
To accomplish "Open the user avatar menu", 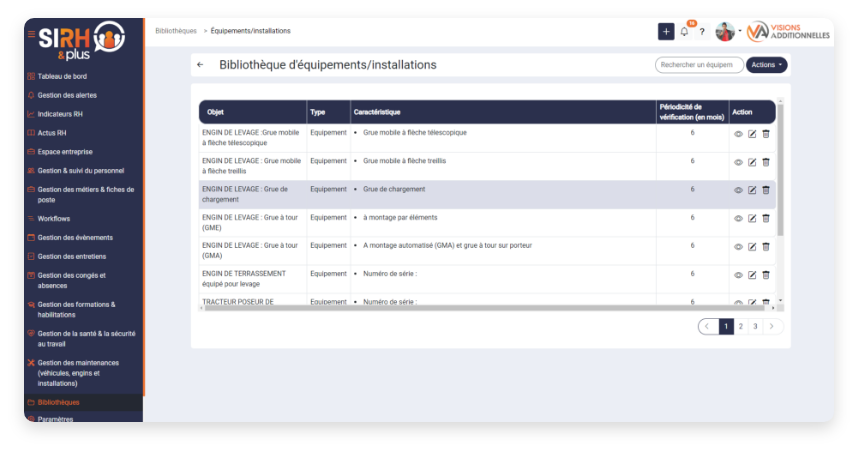I will point(725,32).
